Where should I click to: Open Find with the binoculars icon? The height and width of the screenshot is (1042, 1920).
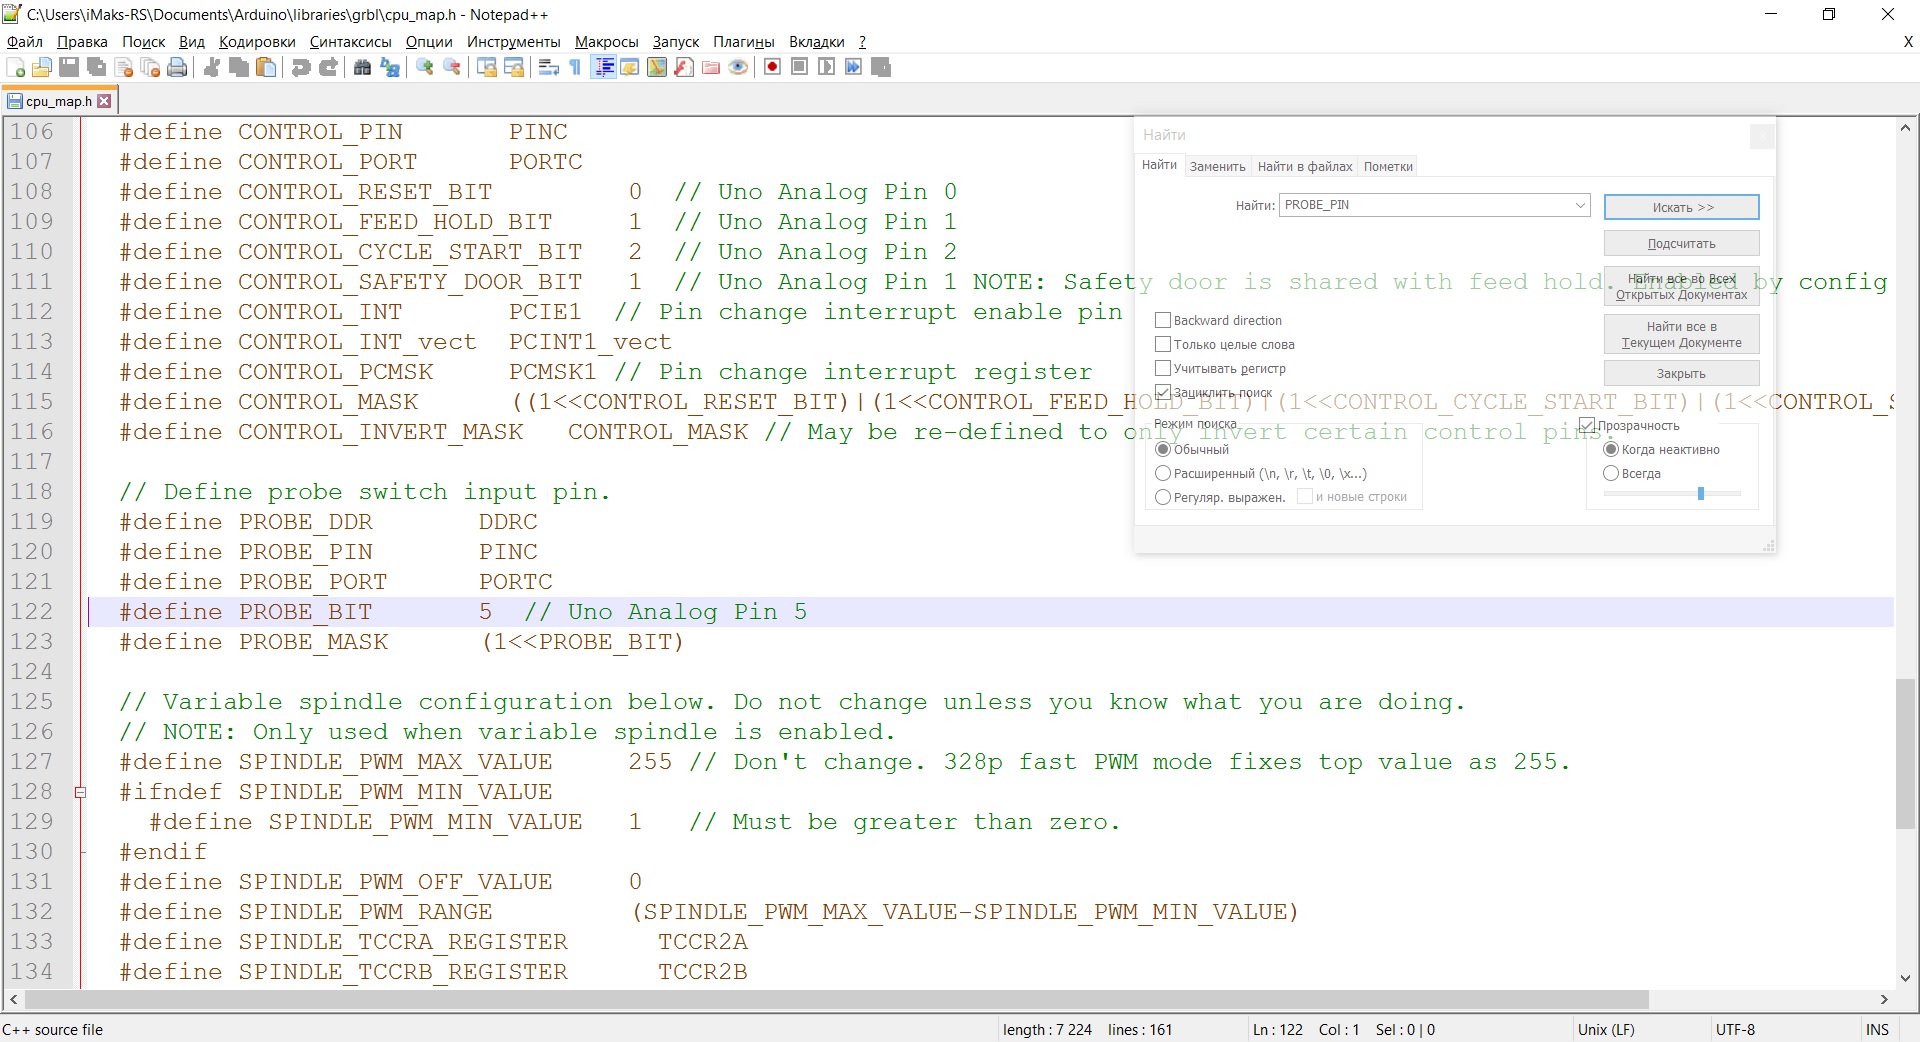[362, 67]
